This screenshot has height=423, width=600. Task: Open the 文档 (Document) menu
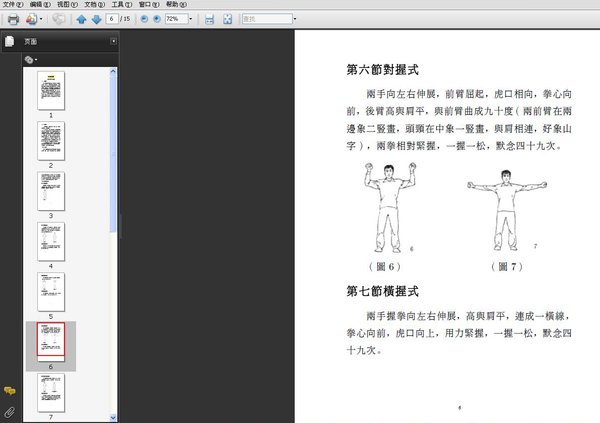click(95, 5)
